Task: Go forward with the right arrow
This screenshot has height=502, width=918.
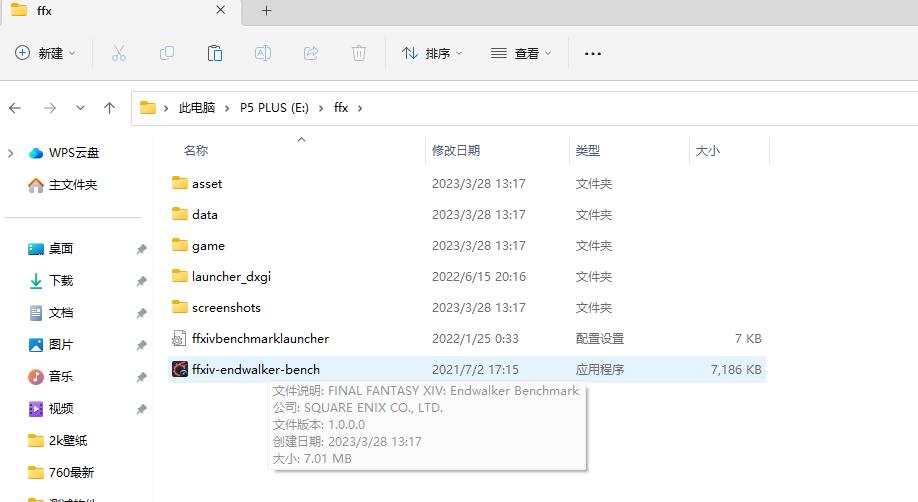Action: [50, 108]
